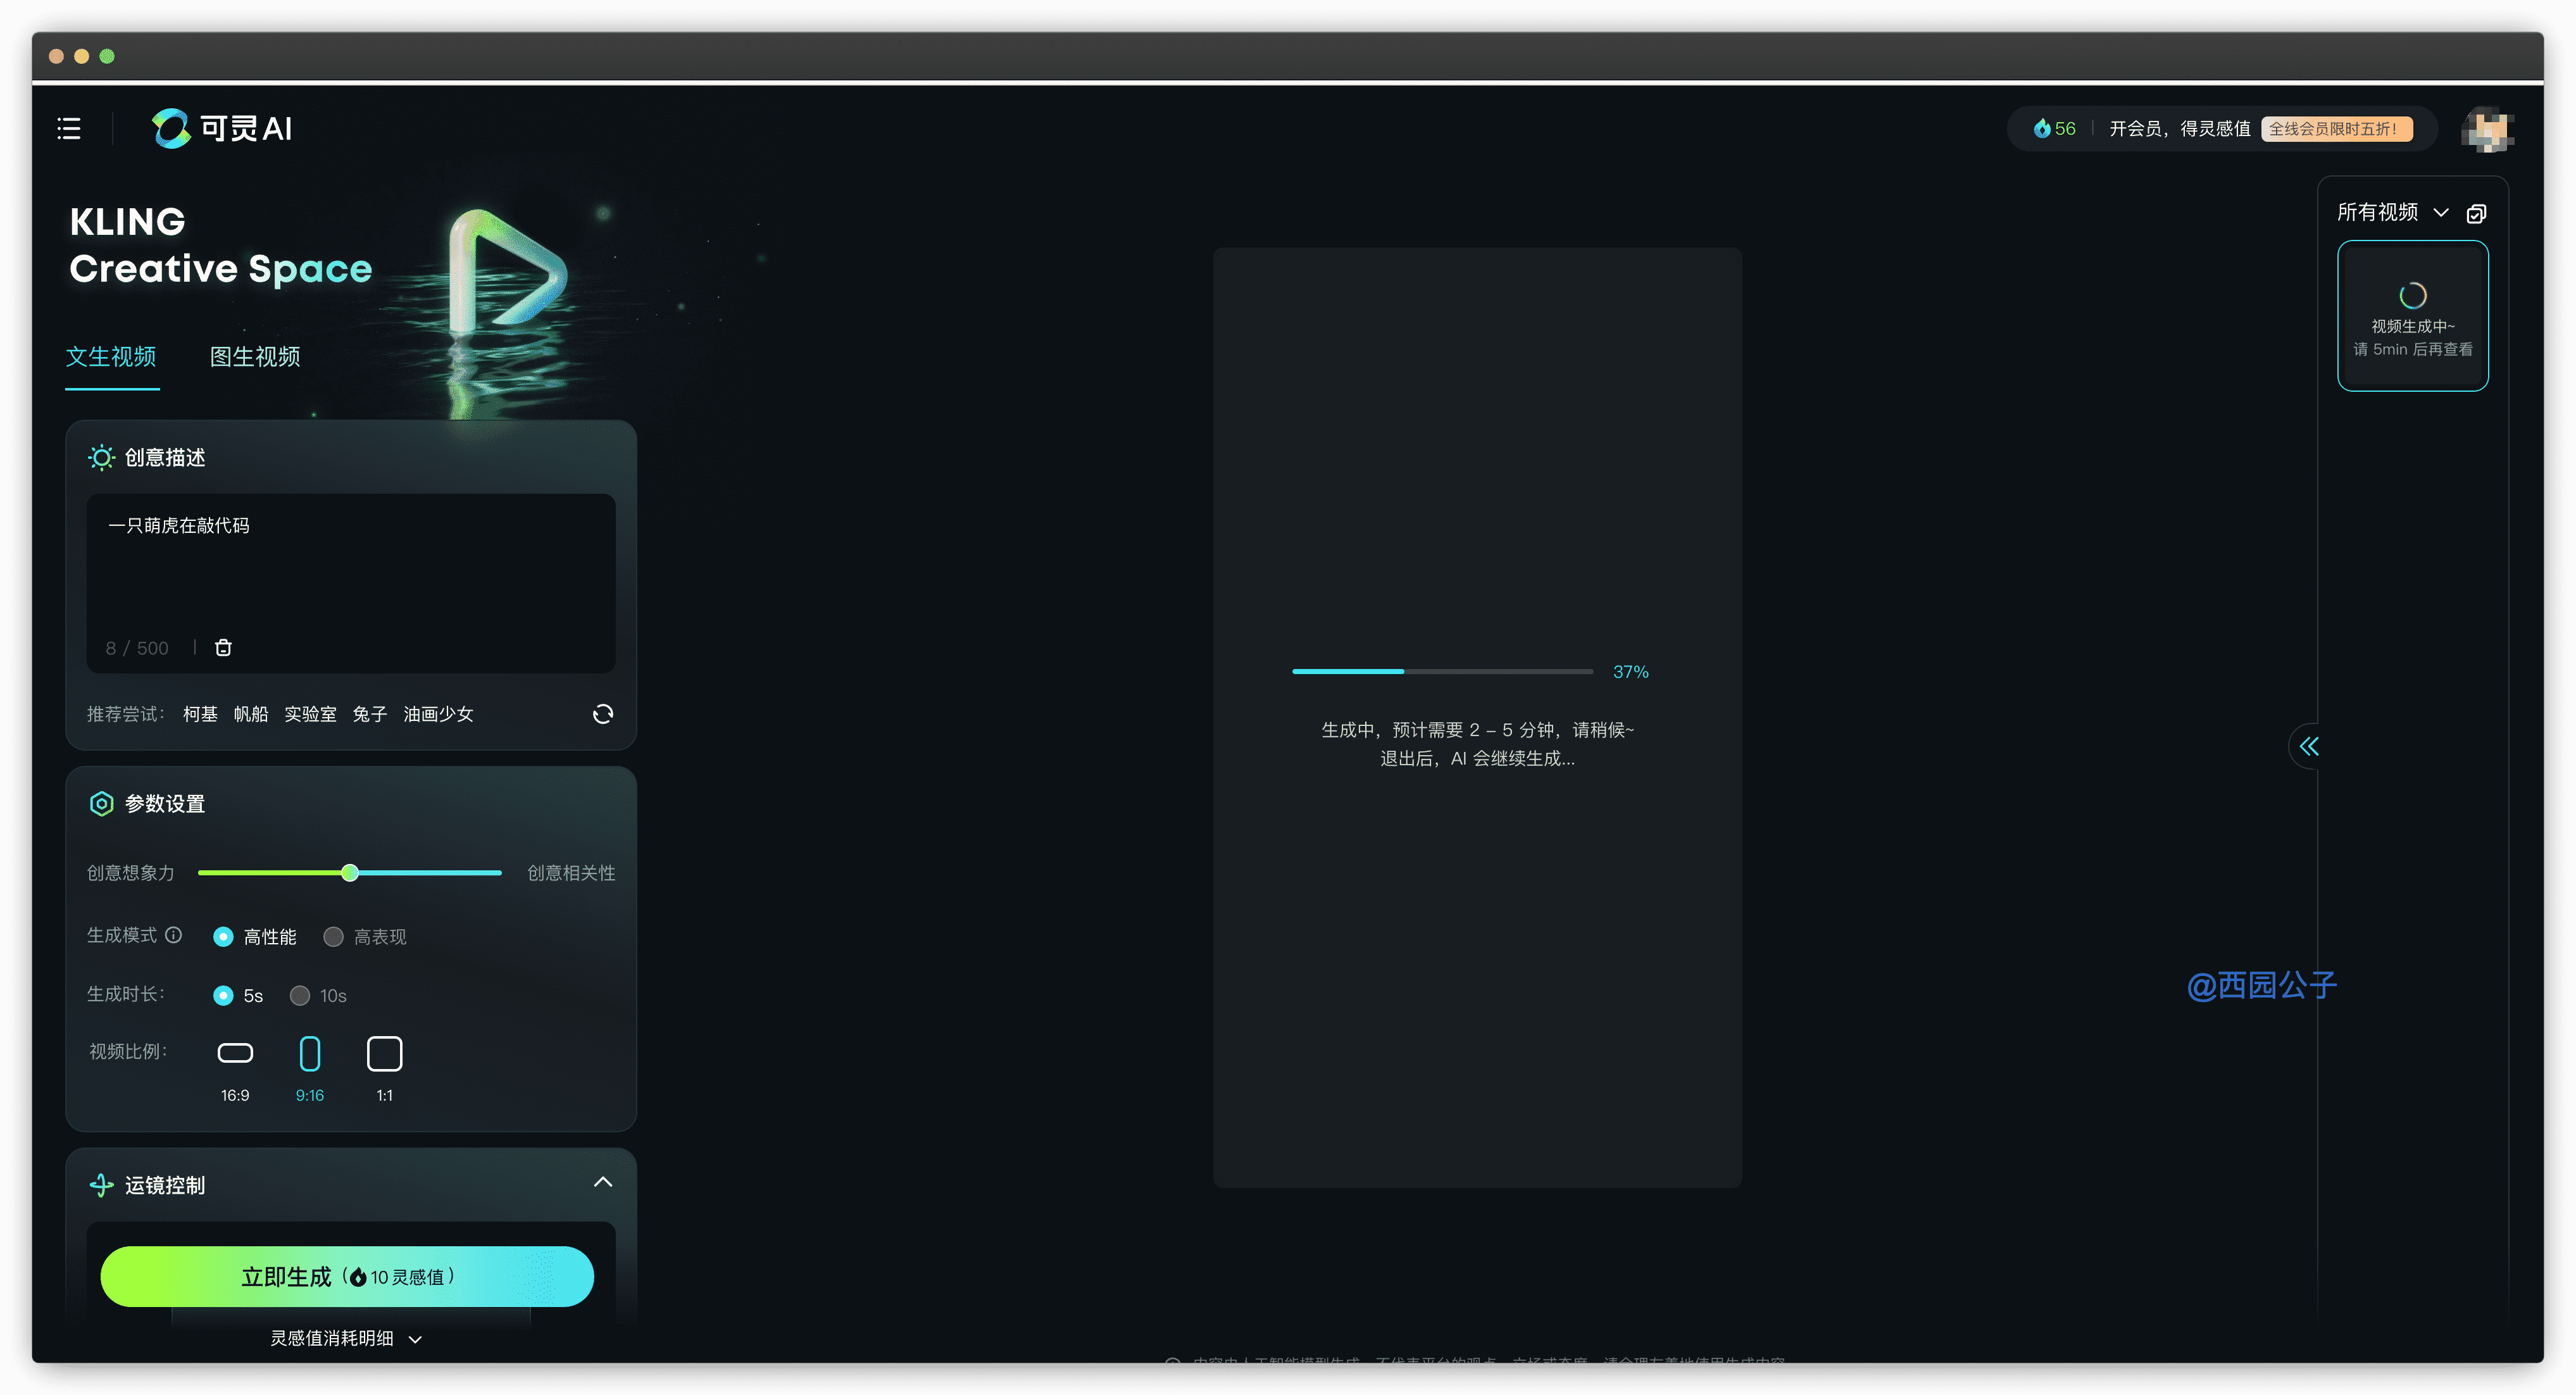Adjust the creativity relevance slider handle

tap(350, 872)
